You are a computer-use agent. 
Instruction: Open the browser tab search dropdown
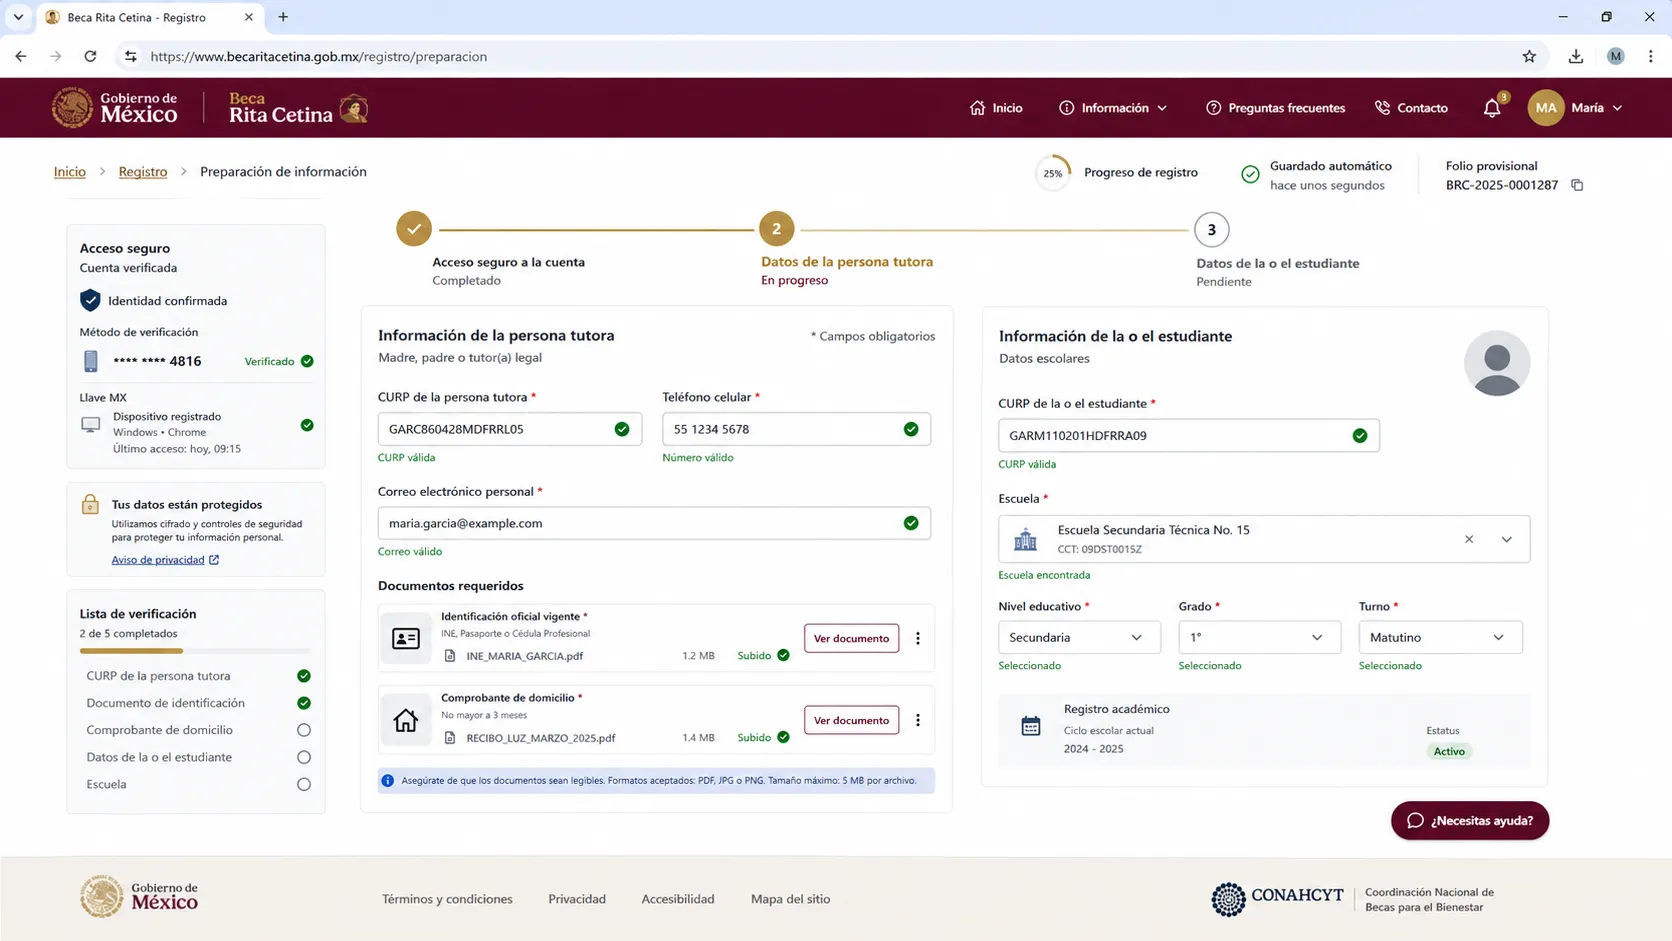coord(18,17)
